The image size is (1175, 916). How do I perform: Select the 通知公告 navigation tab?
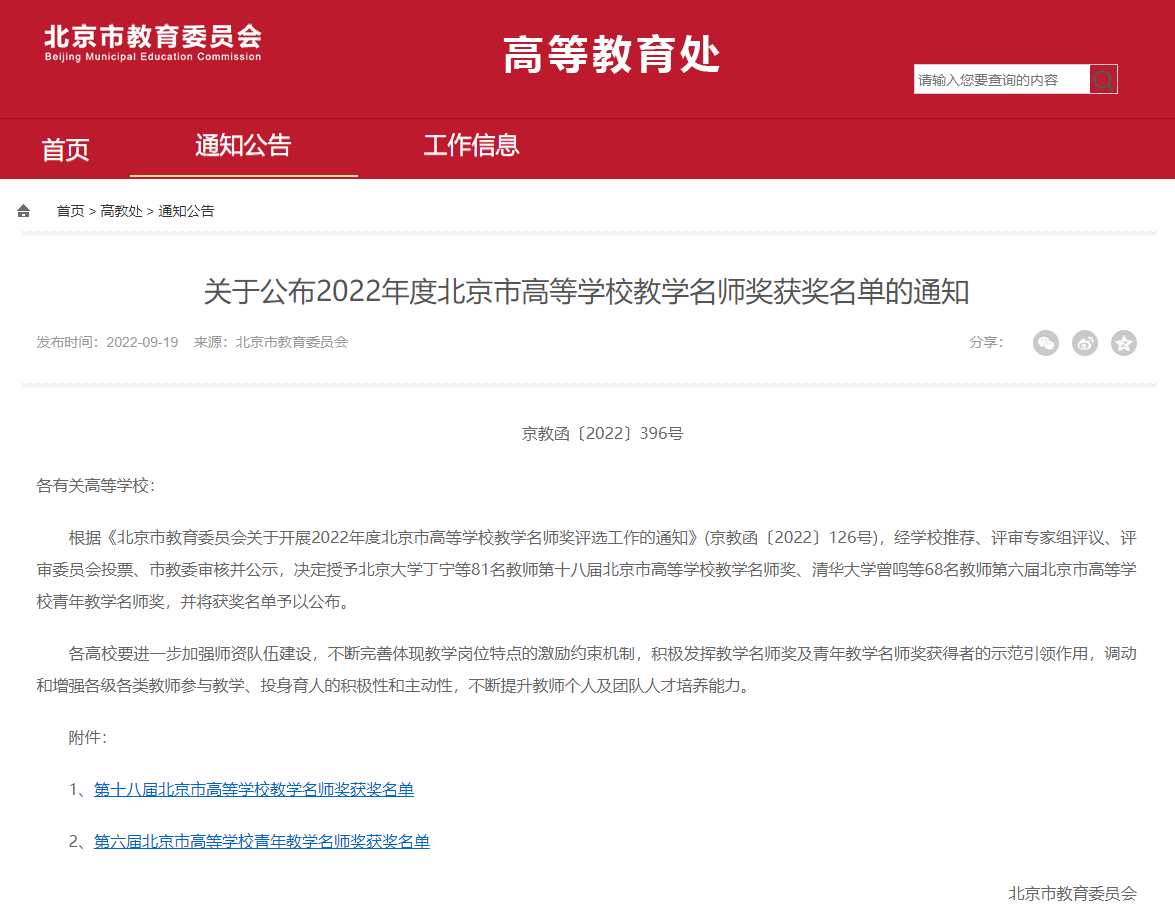(243, 146)
